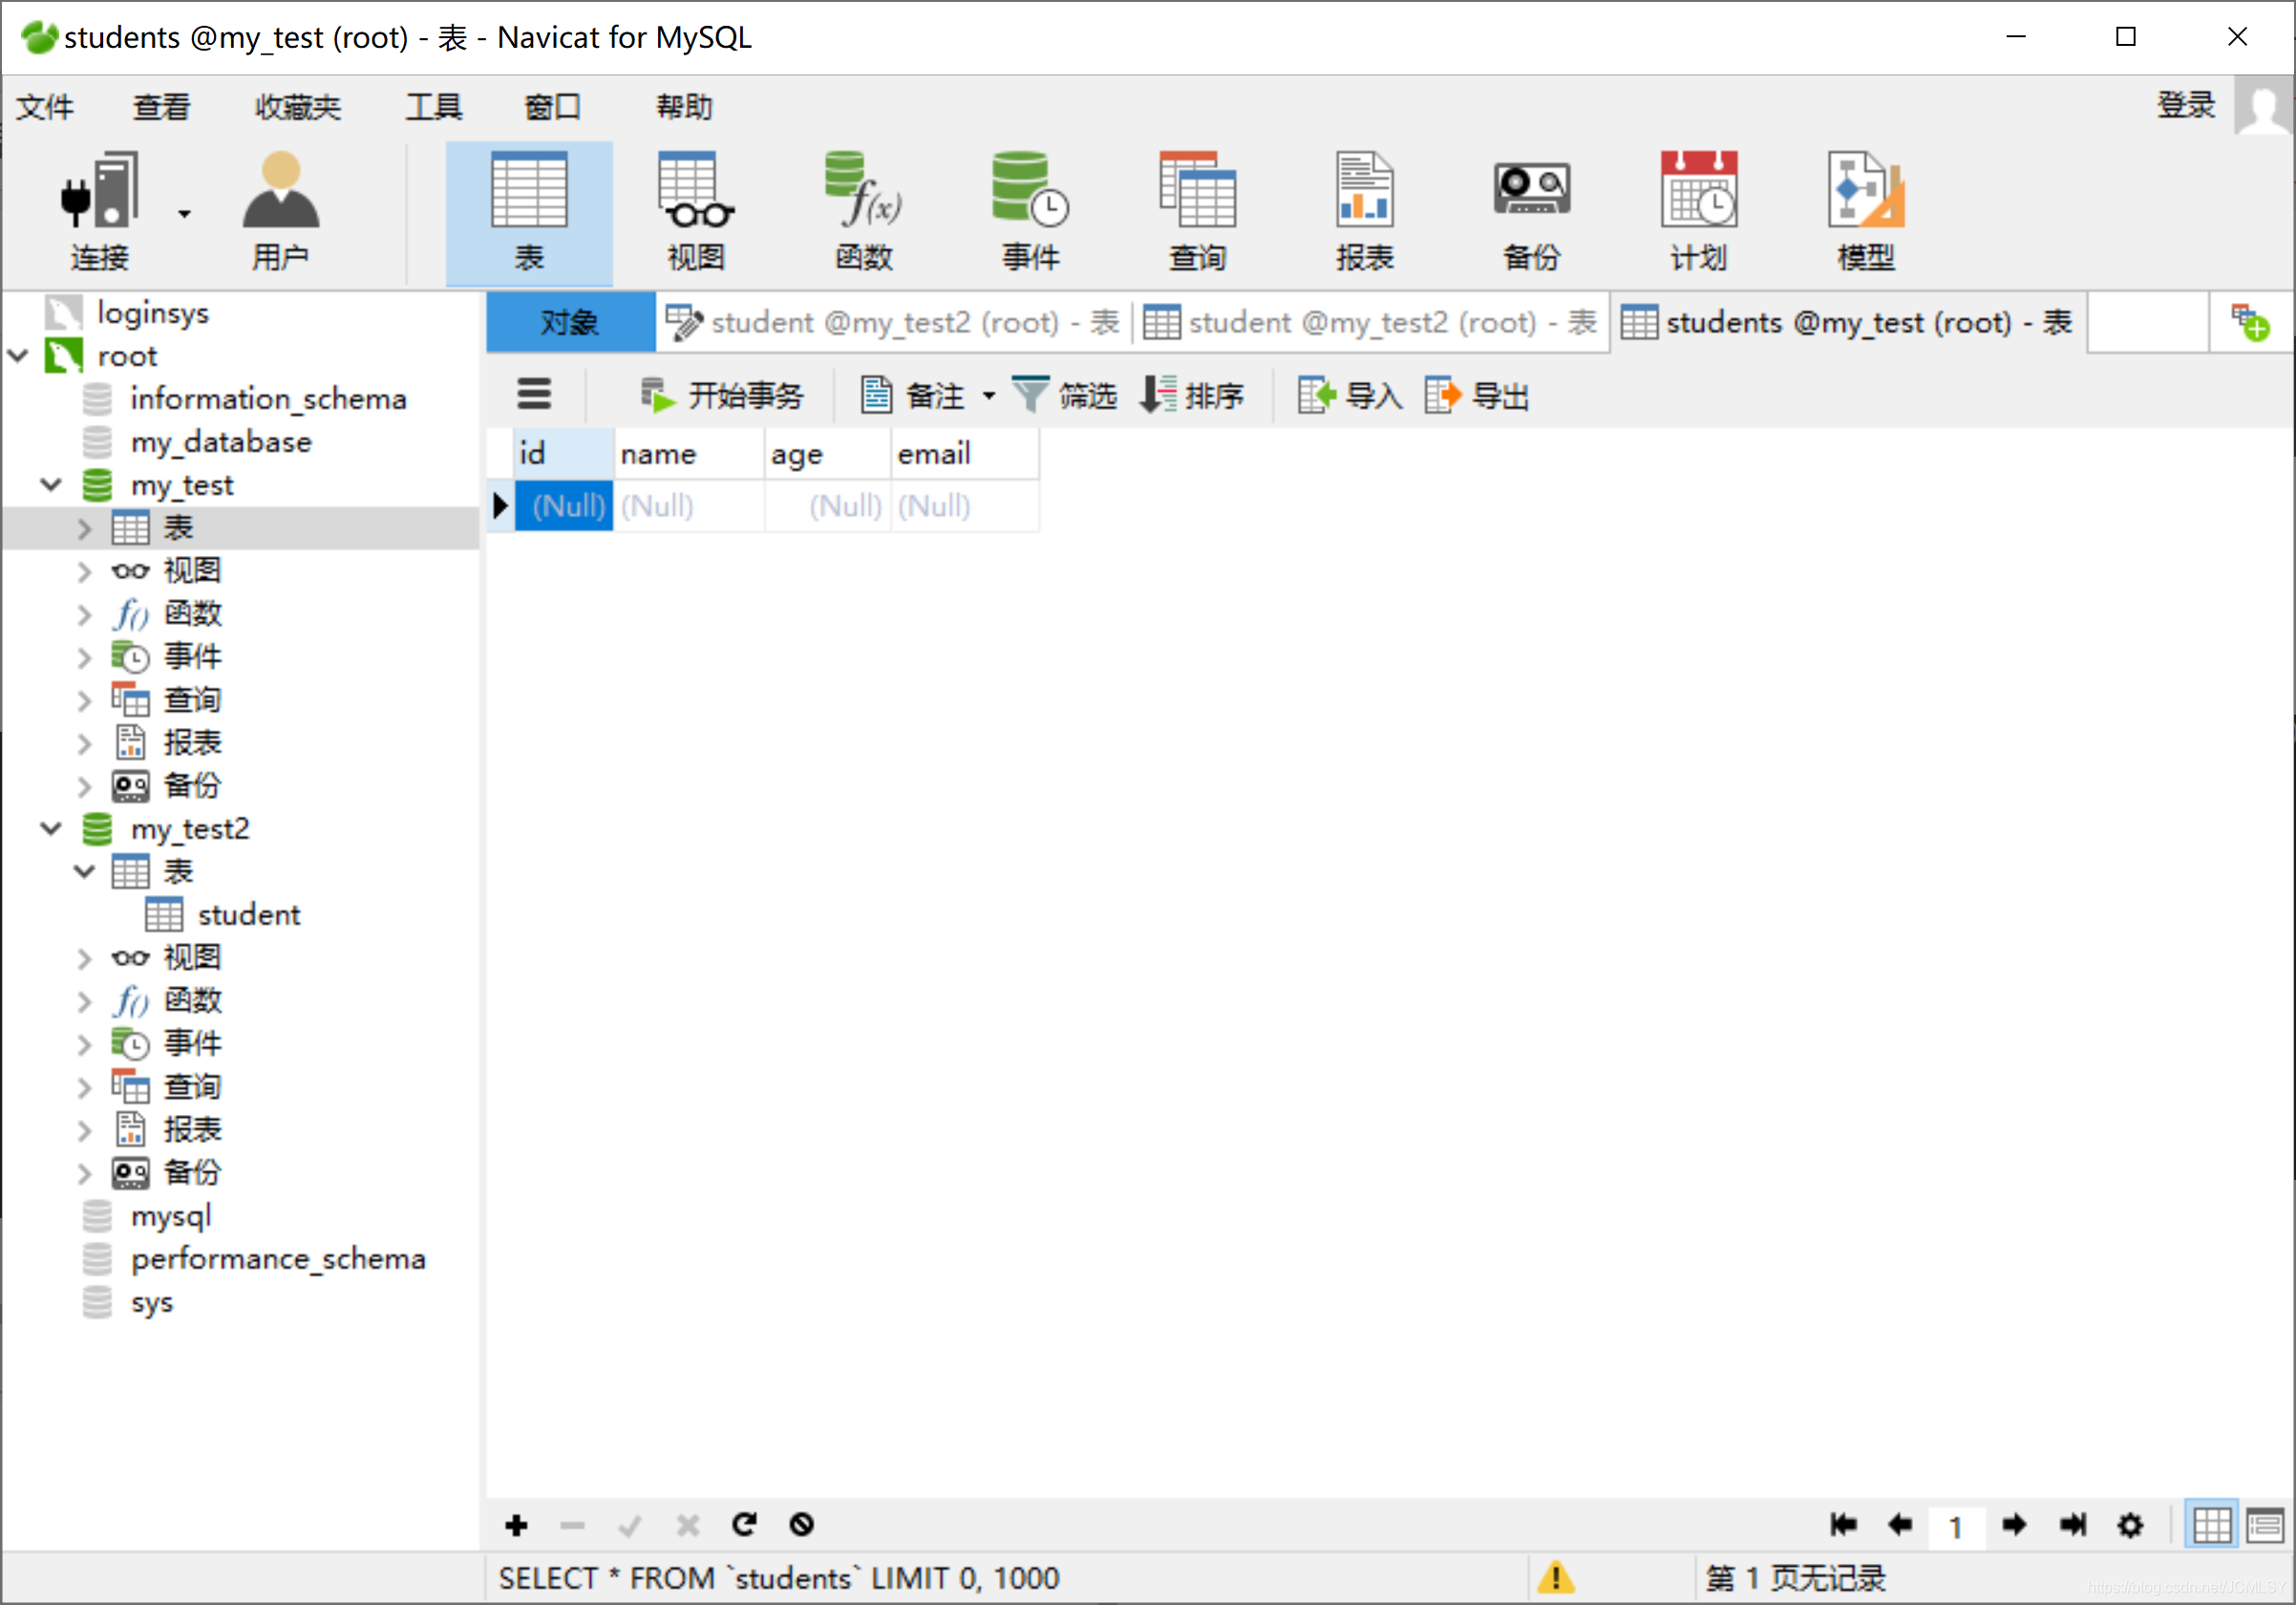Collapse the my_test2 database node
Screen dimensions: 2296x1605
[x=51, y=828]
